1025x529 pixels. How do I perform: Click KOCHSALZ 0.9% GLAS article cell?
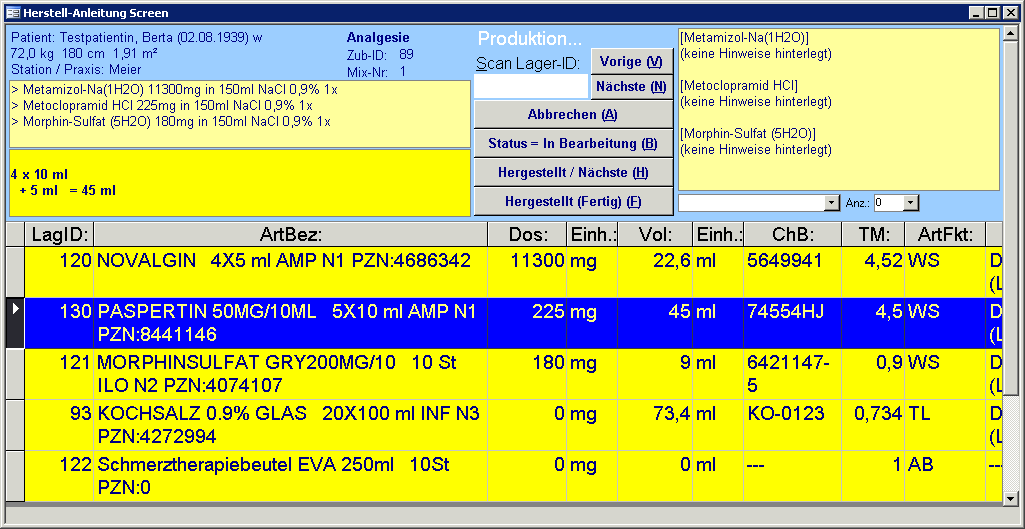coord(291,425)
